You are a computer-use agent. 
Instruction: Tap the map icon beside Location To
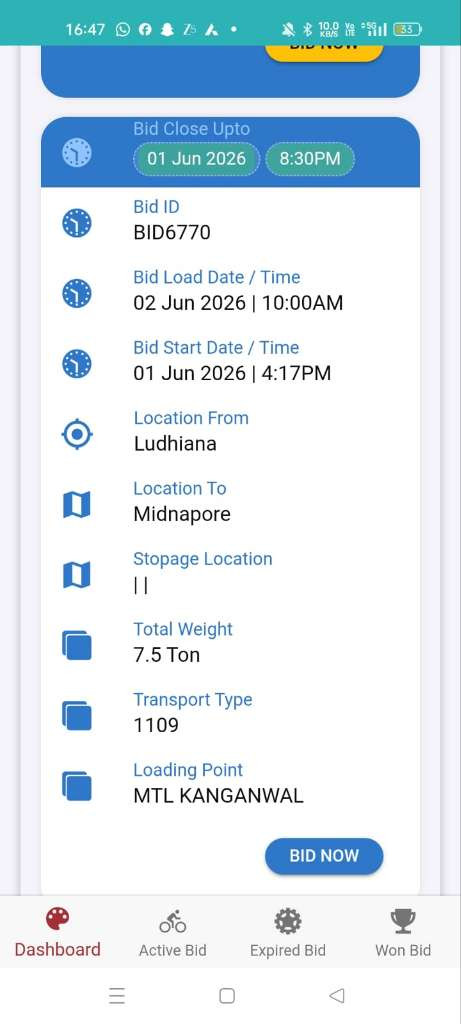(x=77, y=505)
